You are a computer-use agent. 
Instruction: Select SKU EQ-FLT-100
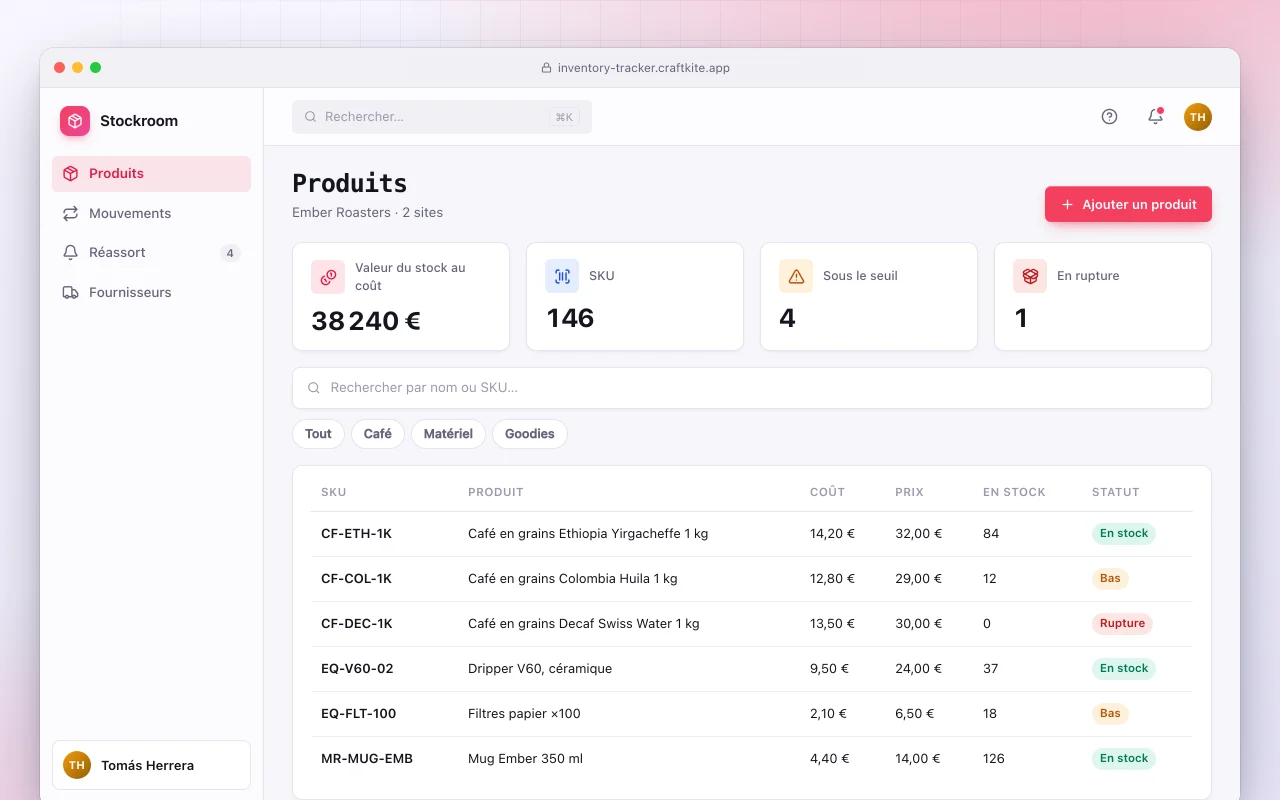pos(359,714)
